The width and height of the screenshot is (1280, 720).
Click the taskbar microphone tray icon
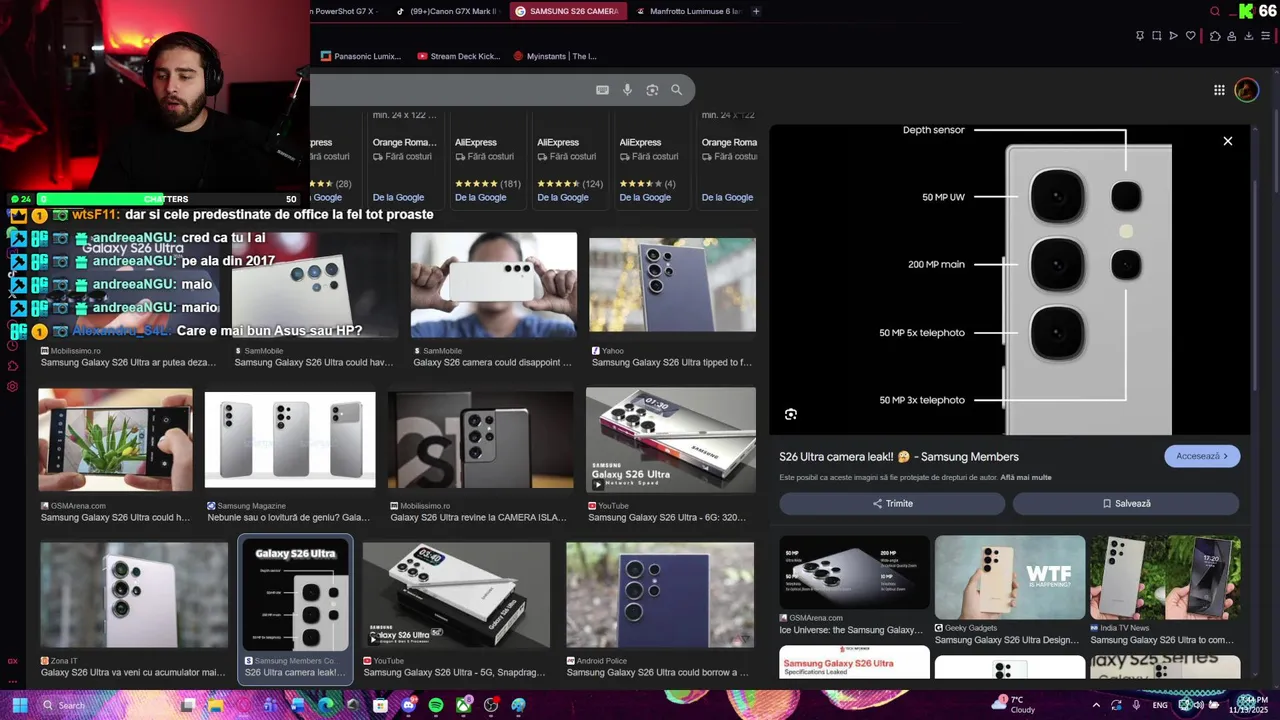coord(1137,705)
